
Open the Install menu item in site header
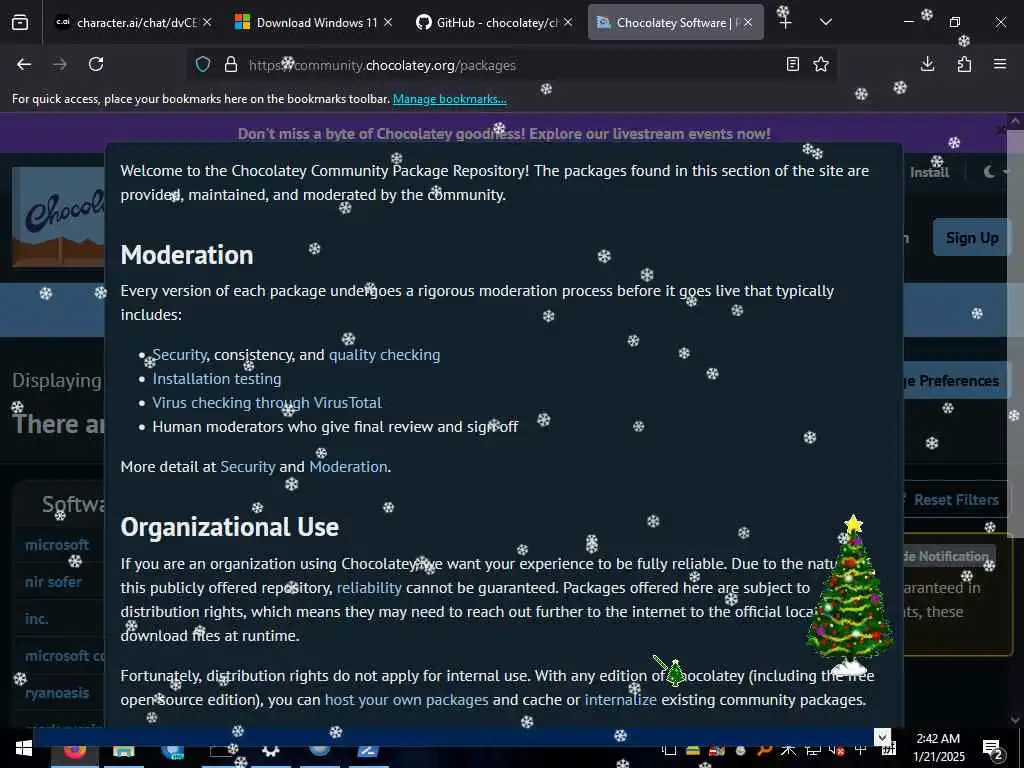point(929,172)
